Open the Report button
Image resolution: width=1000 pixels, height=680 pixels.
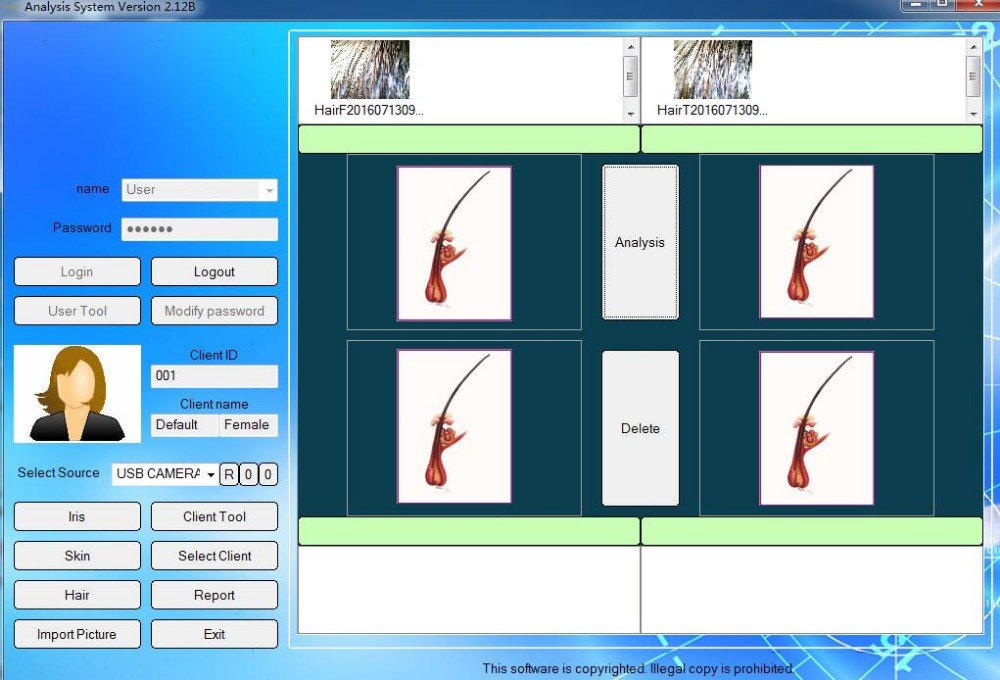(214, 595)
